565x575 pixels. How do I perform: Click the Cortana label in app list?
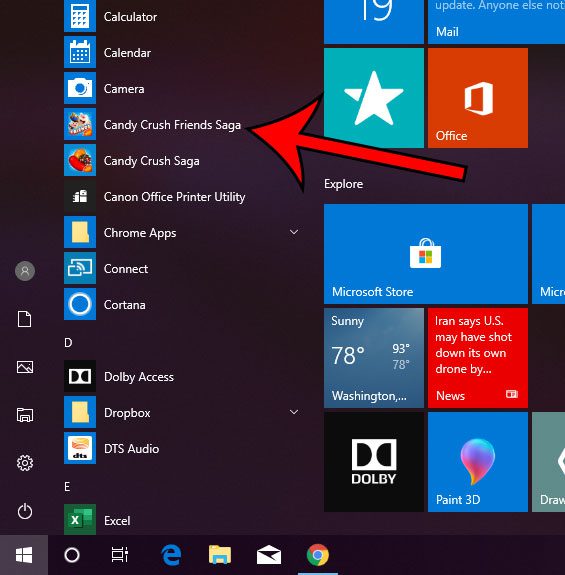pyautogui.click(x=125, y=305)
